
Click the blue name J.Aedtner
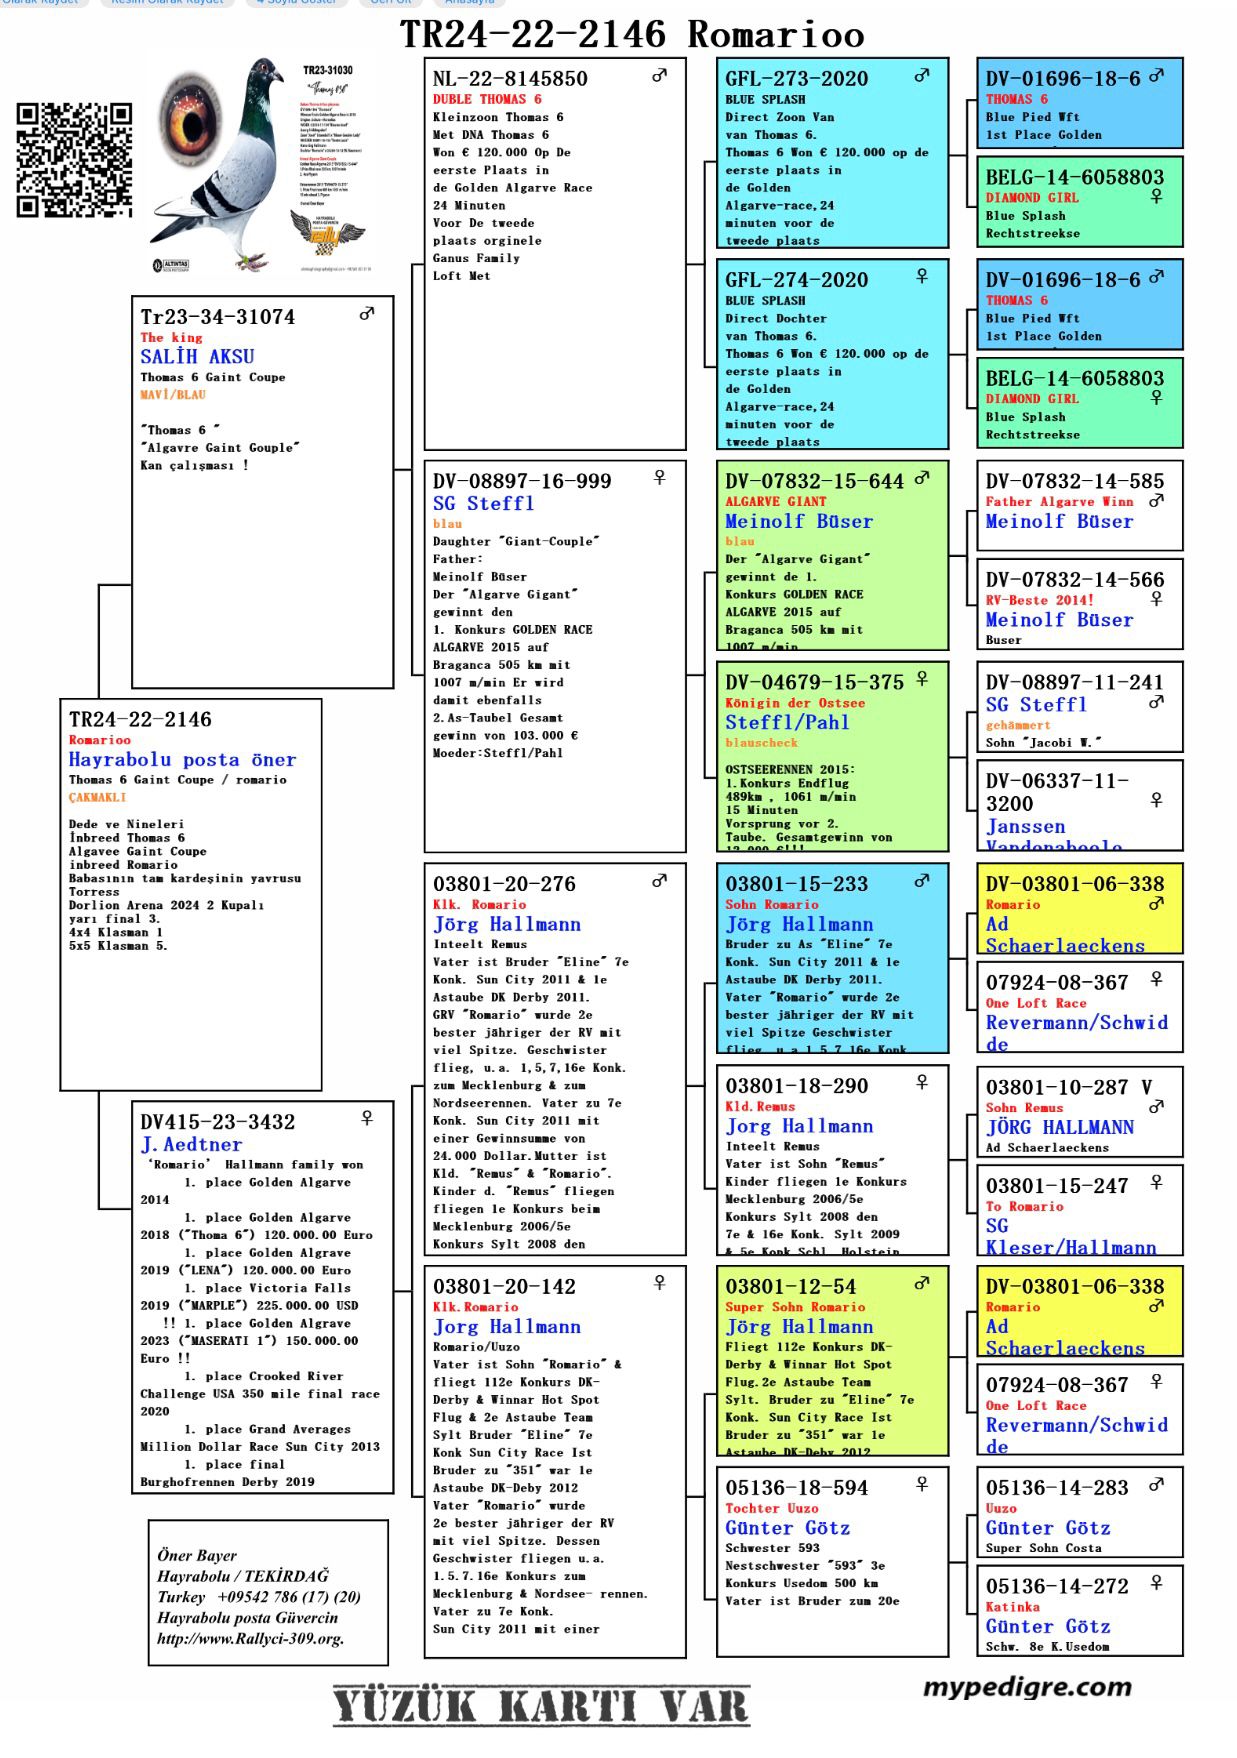point(191,1145)
